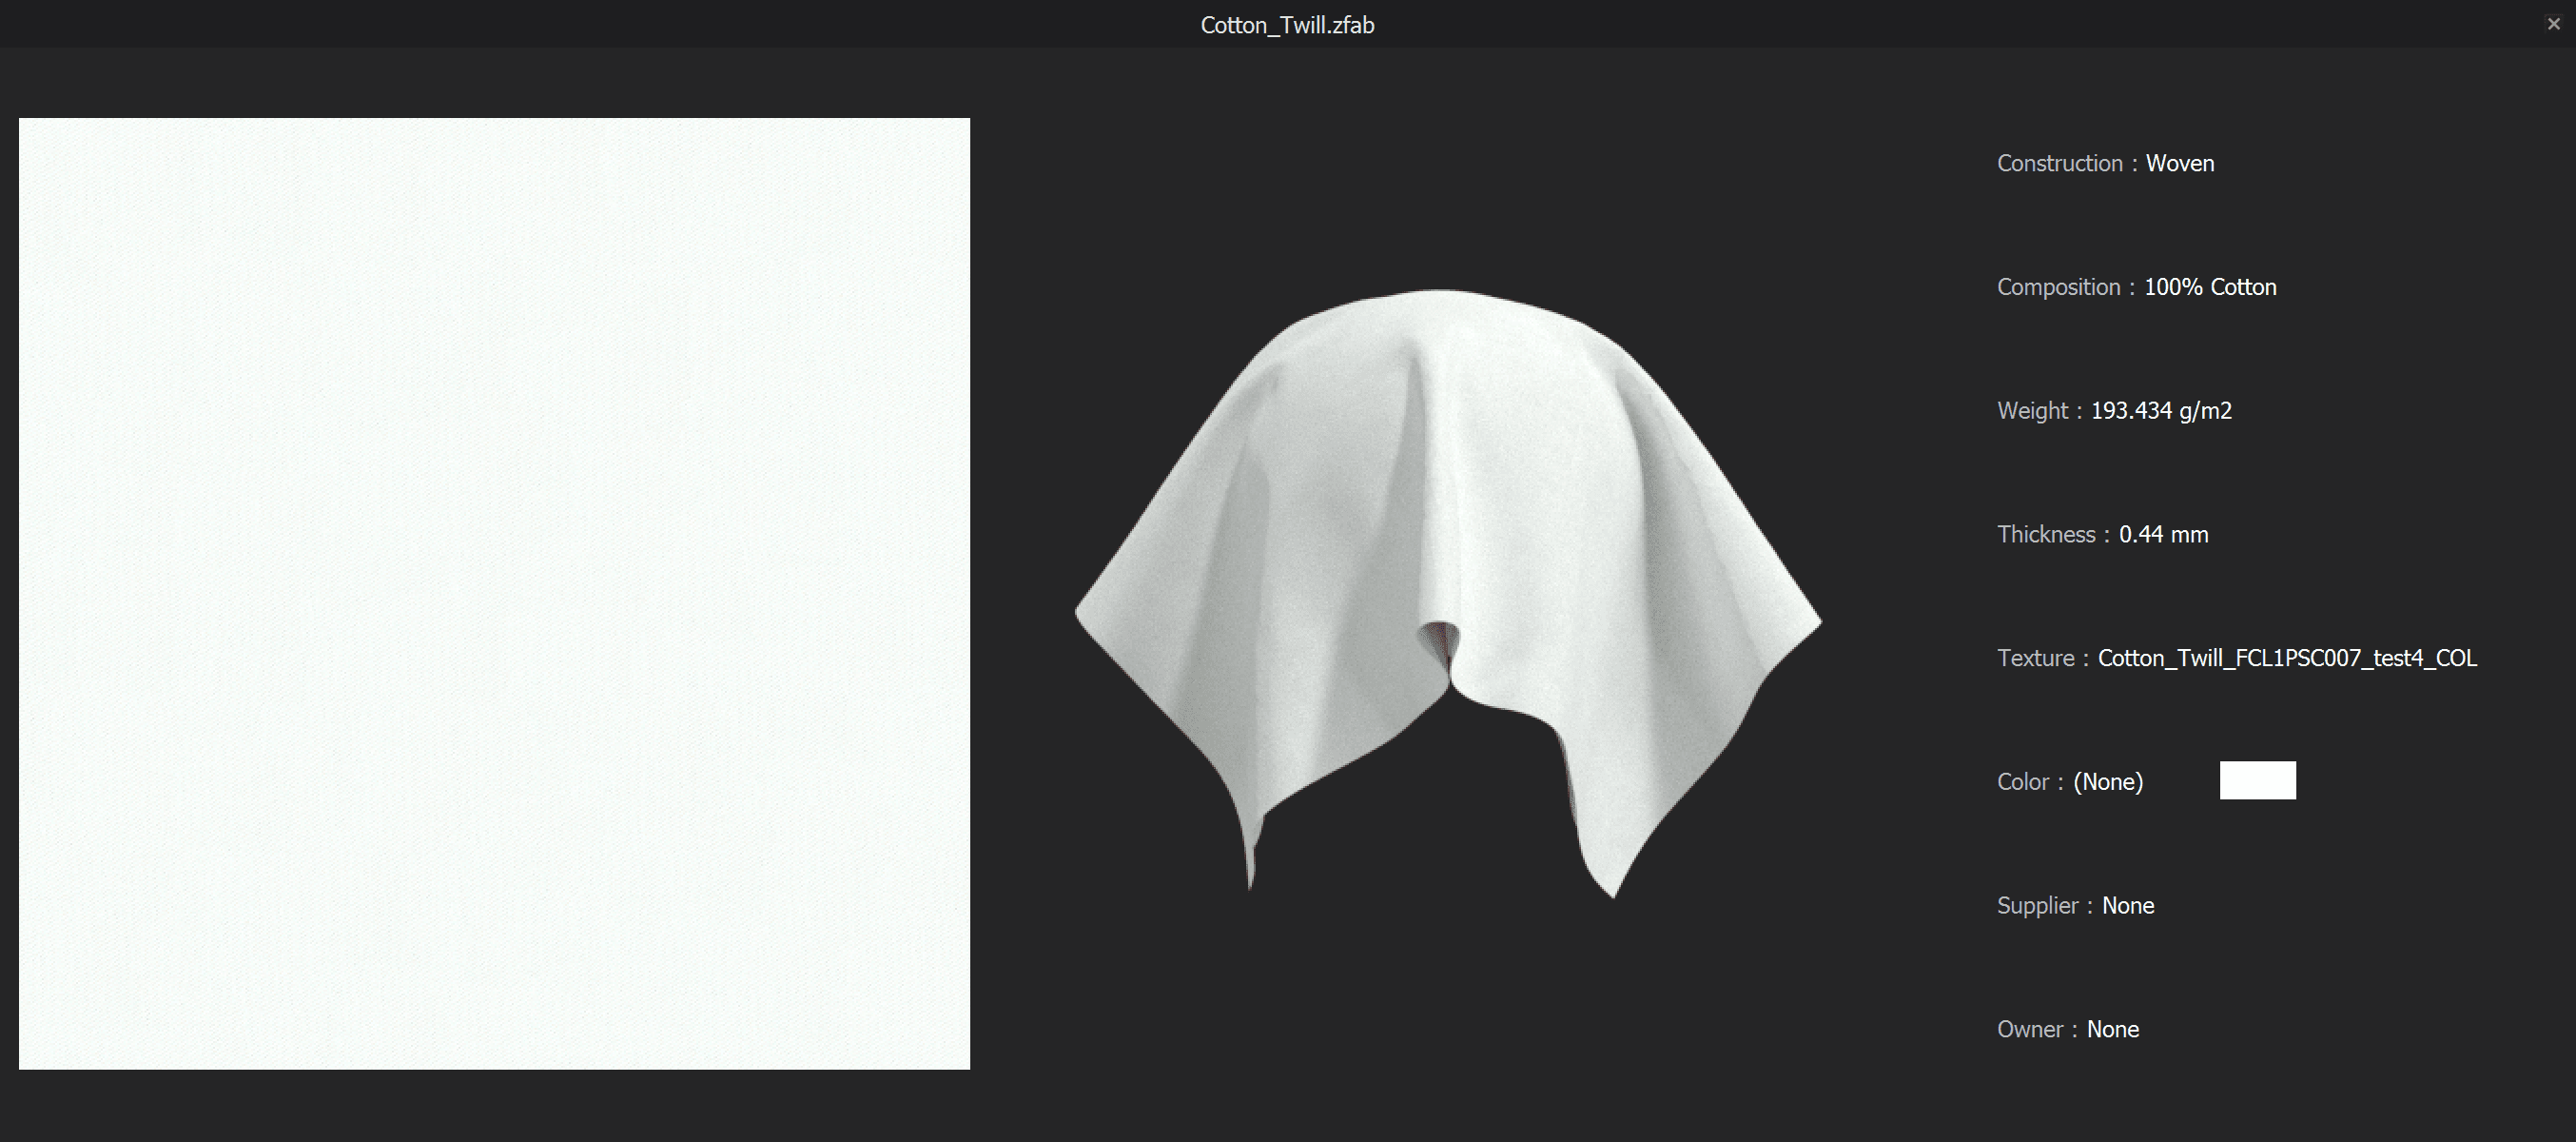Click the texture name Cotton_Twill_FCL1PSC007_test4_COL

tap(2287, 658)
